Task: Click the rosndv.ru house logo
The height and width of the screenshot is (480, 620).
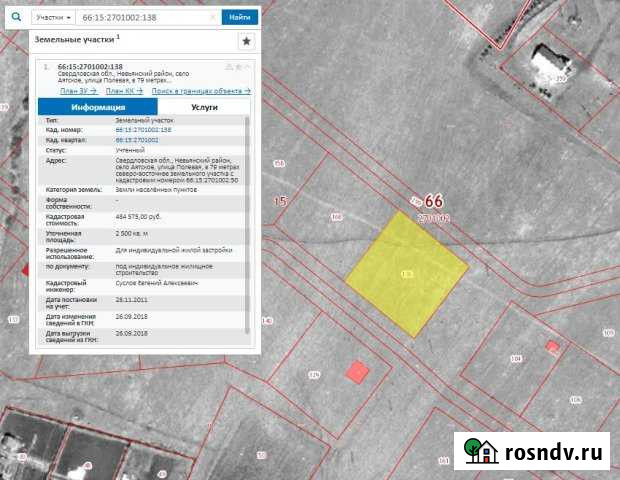Action: pyautogui.click(x=478, y=450)
